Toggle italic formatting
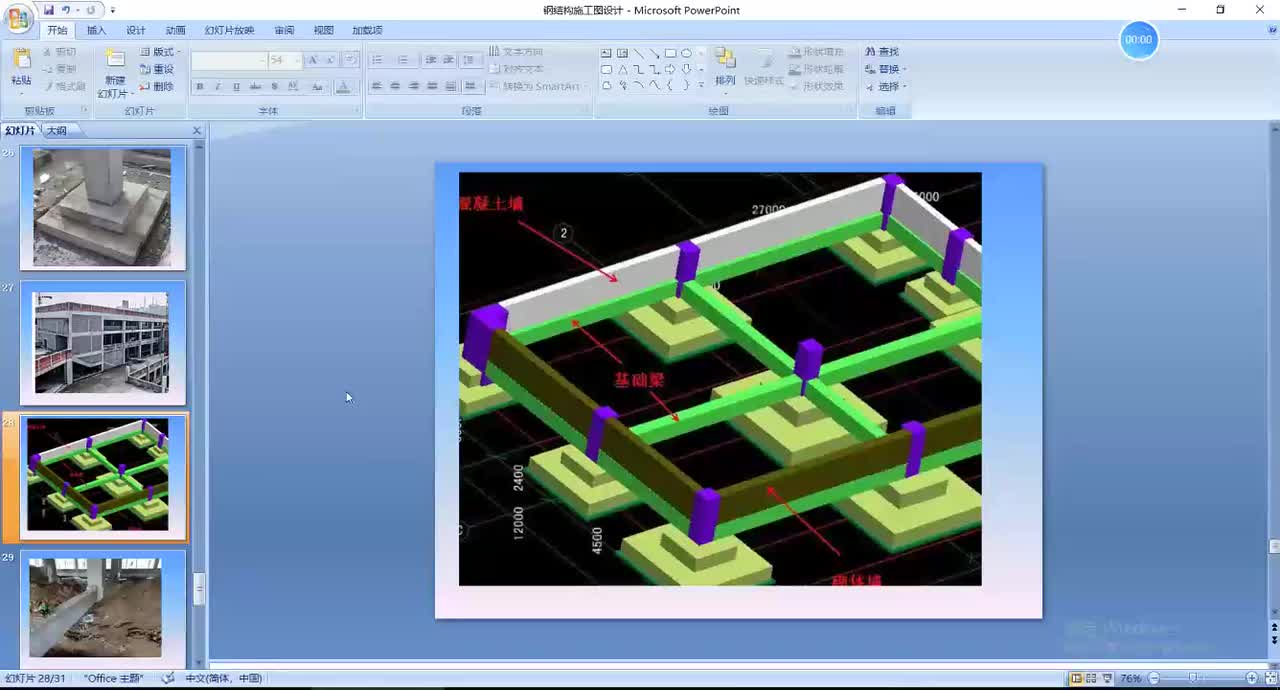This screenshot has height=690, width=1280. 218,87
